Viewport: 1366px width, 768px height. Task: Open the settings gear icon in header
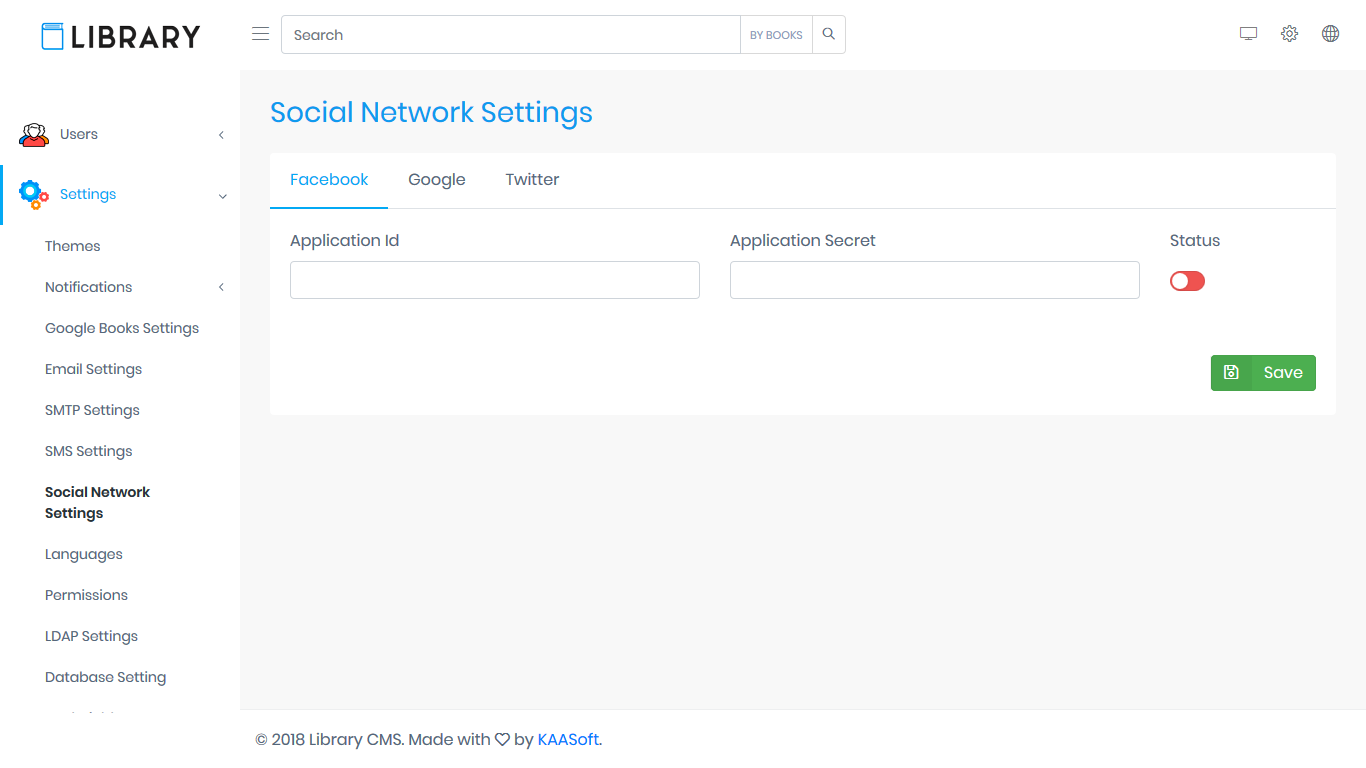click(1289, 34)
